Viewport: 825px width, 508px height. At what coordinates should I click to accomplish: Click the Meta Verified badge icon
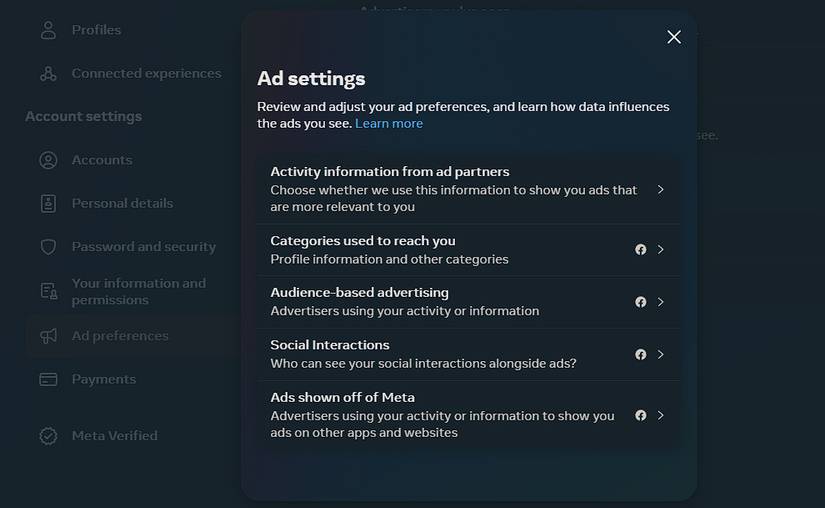click(x=48, y=436)
